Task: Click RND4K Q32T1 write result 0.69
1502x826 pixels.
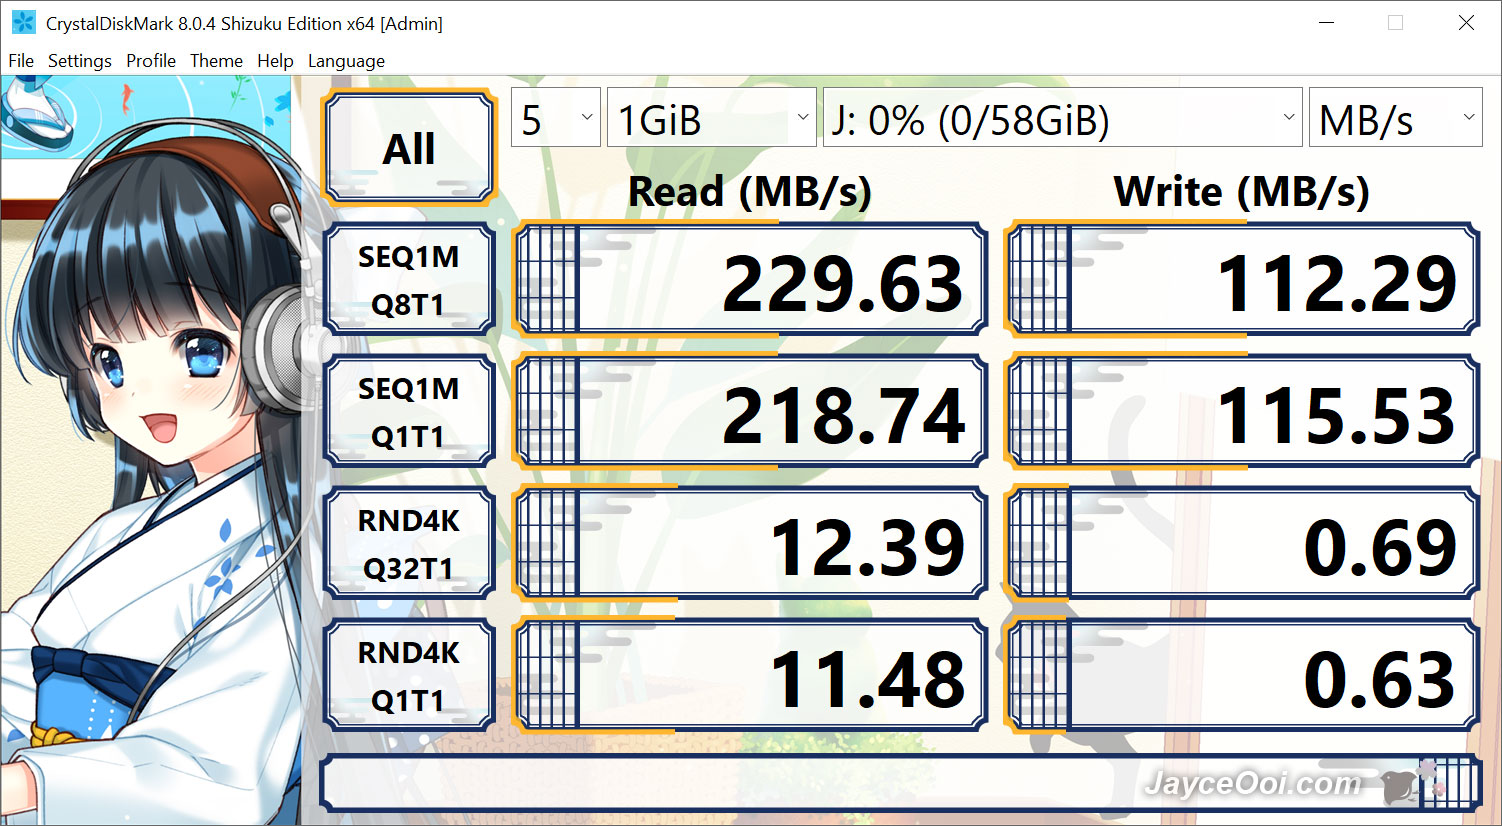Action: coord(1242,544)
